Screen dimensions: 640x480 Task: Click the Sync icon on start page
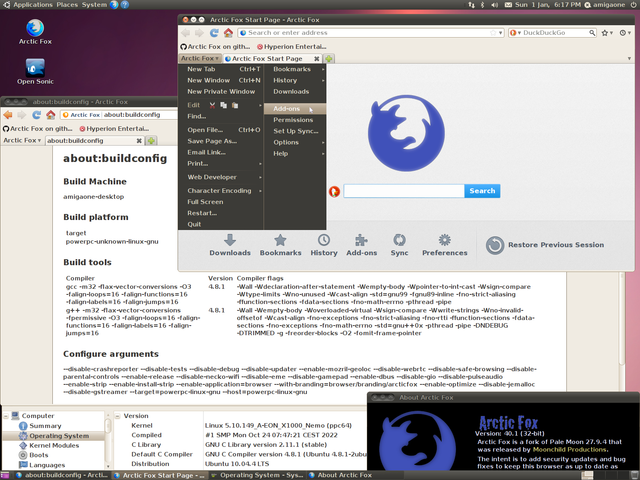(399, 240)
